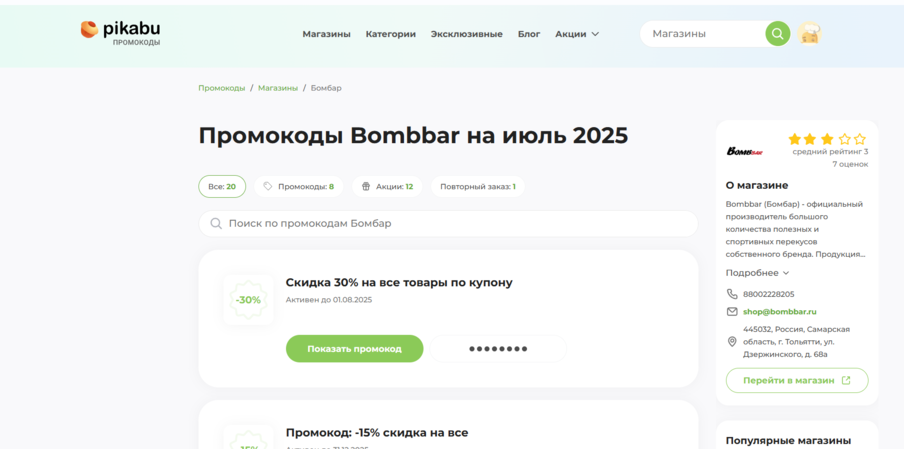Follow the Промокоды breadcrumb link

point(221,88)
